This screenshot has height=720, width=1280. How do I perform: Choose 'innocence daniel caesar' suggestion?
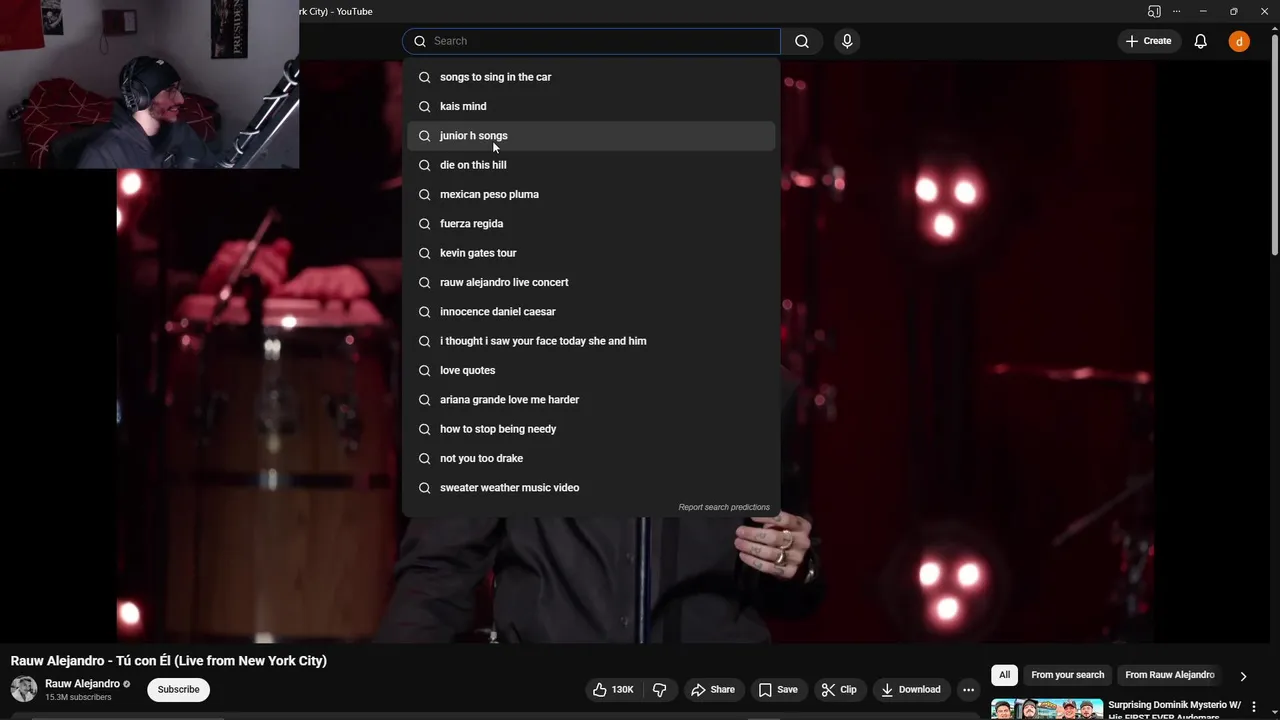[591, 312]
